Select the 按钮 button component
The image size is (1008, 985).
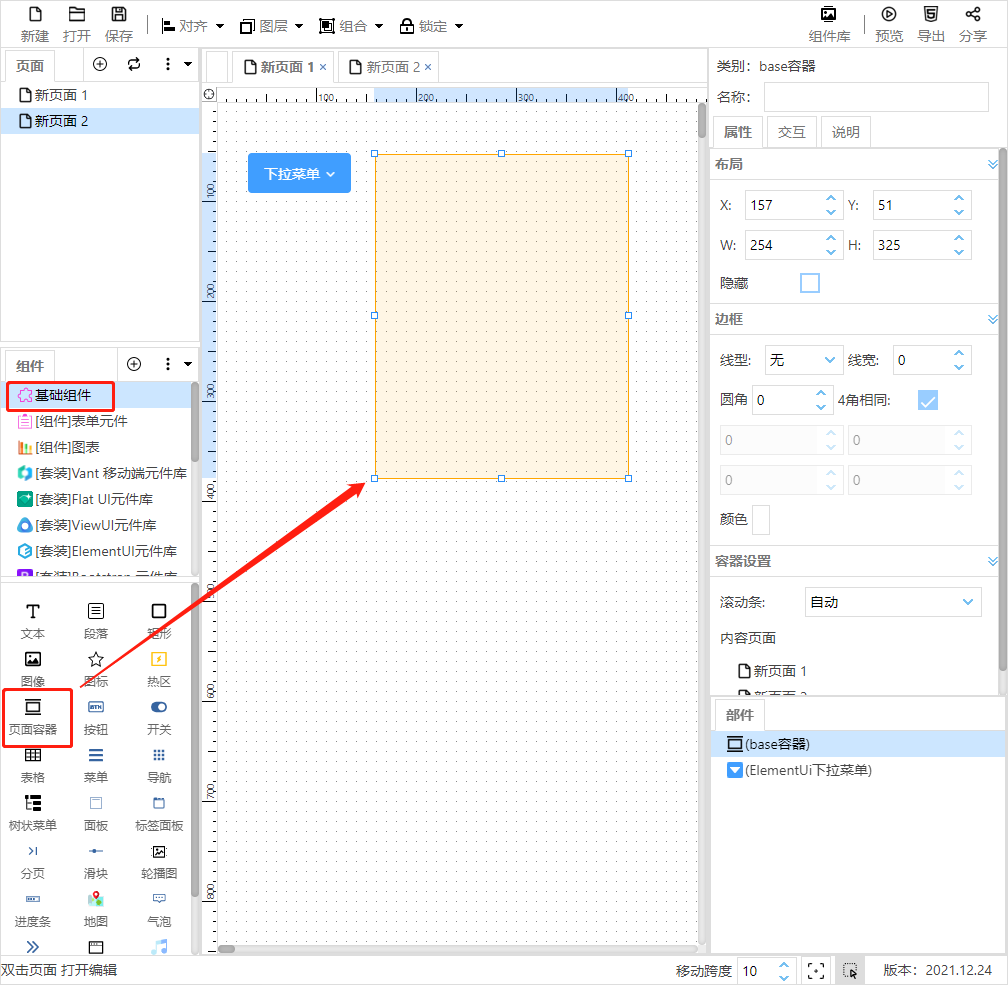point(96,716)
